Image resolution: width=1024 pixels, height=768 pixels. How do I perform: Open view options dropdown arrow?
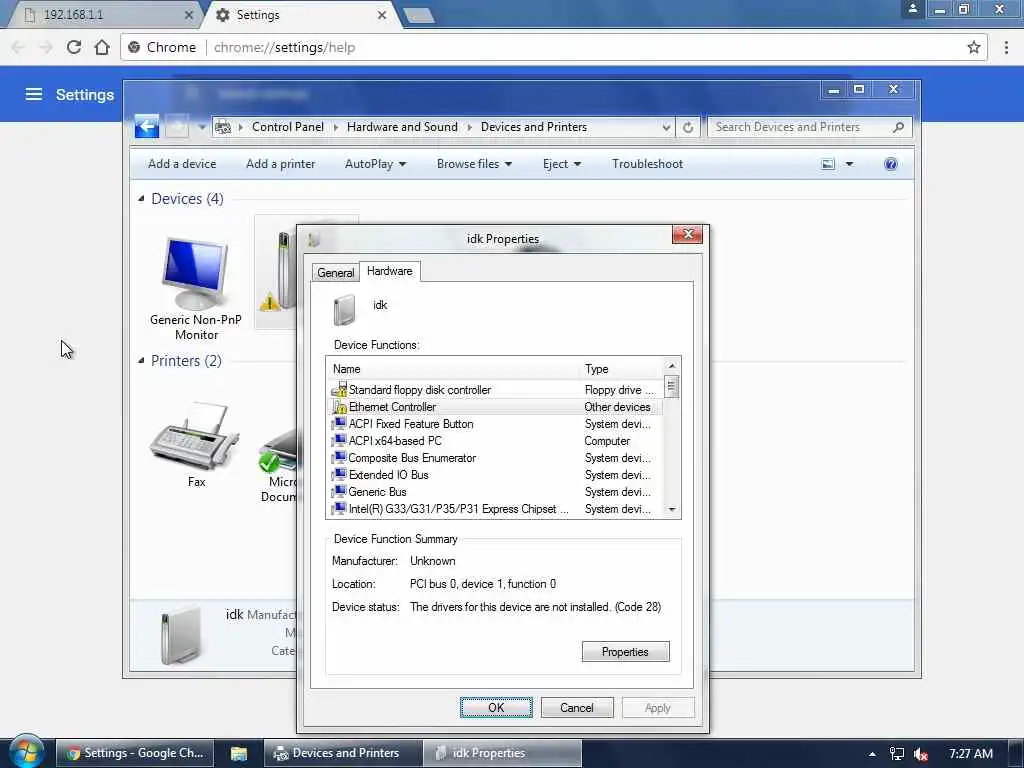[x=849, y=164]
